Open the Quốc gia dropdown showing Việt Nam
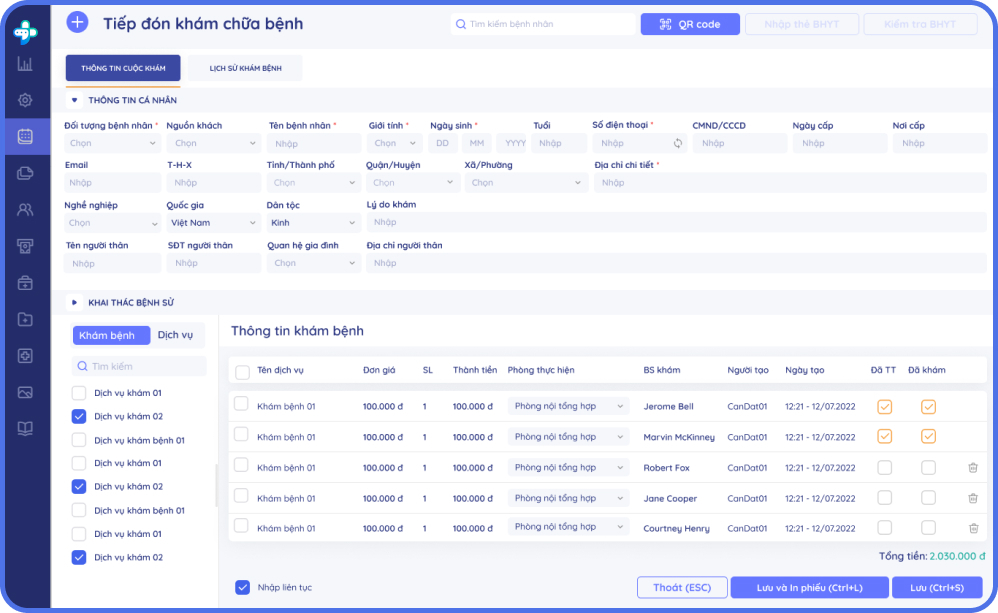 tap(213, 223)
